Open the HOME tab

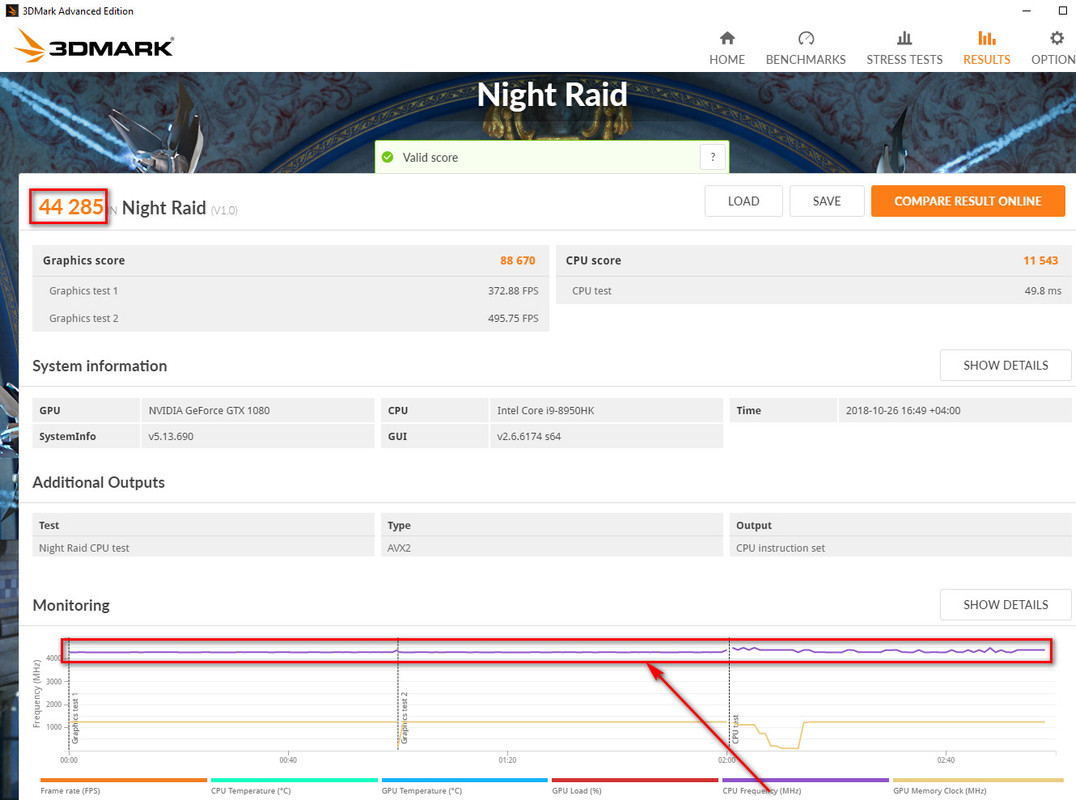[727, 48]
